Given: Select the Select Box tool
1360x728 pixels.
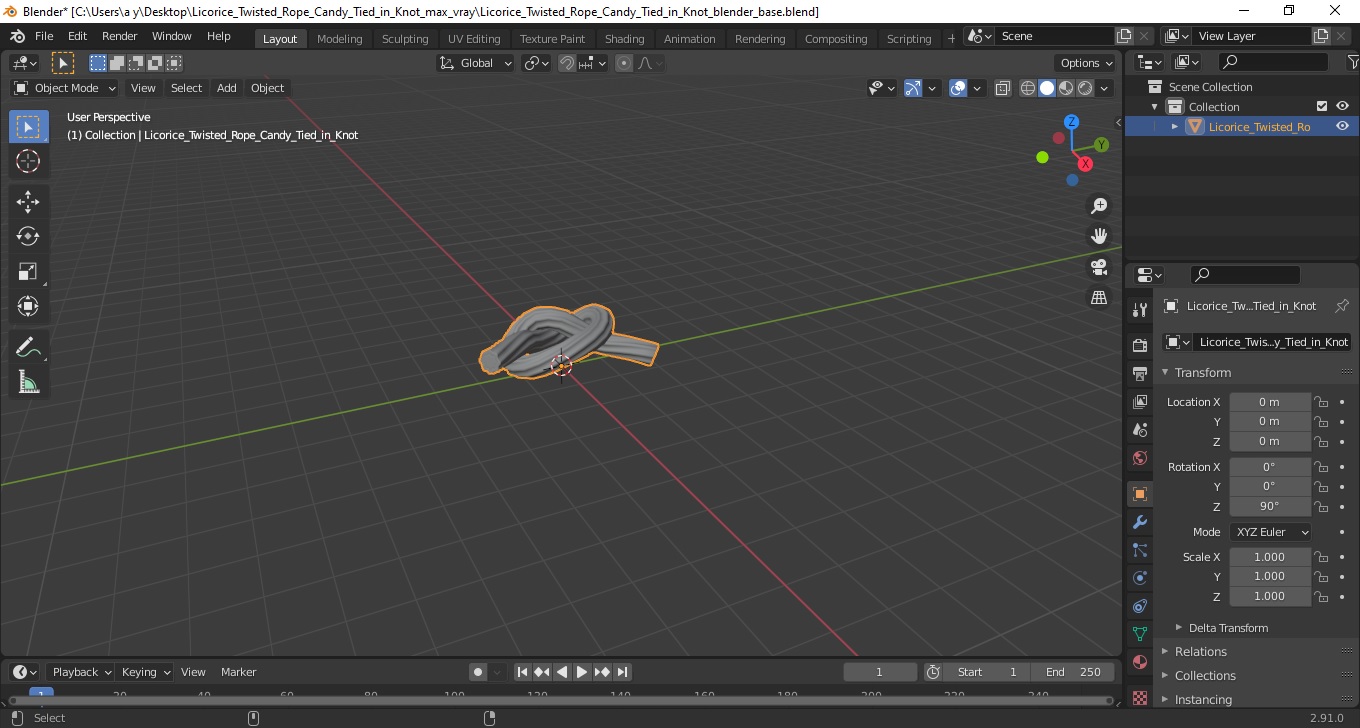Looking at the screenshot, I should (x=28, y=127).
